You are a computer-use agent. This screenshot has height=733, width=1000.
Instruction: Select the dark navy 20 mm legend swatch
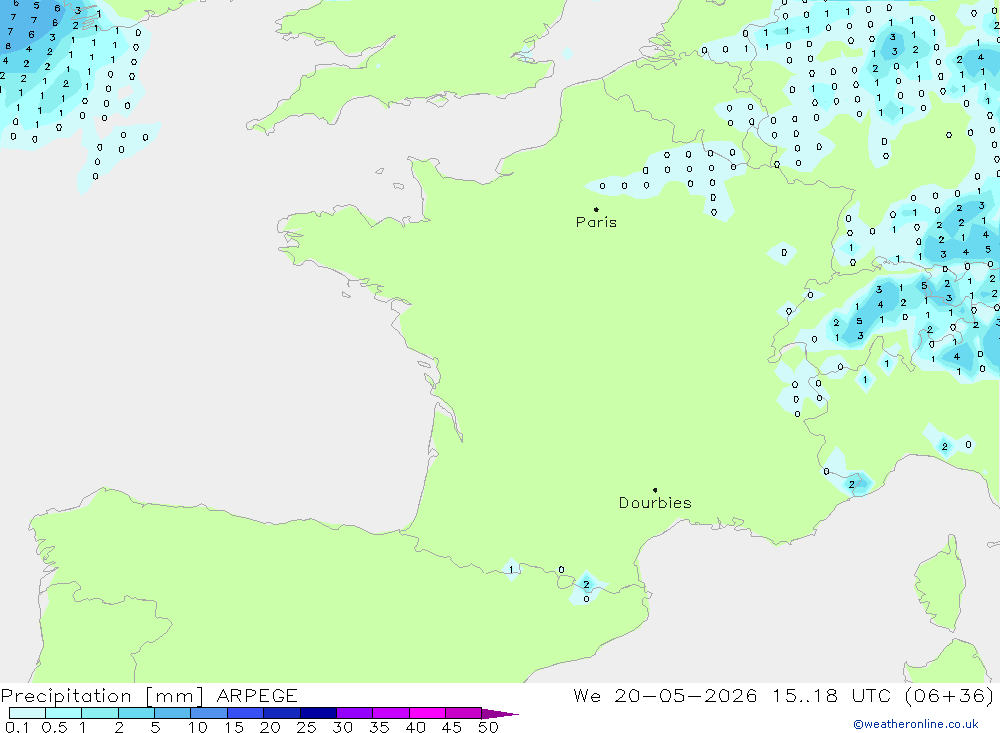282,713
